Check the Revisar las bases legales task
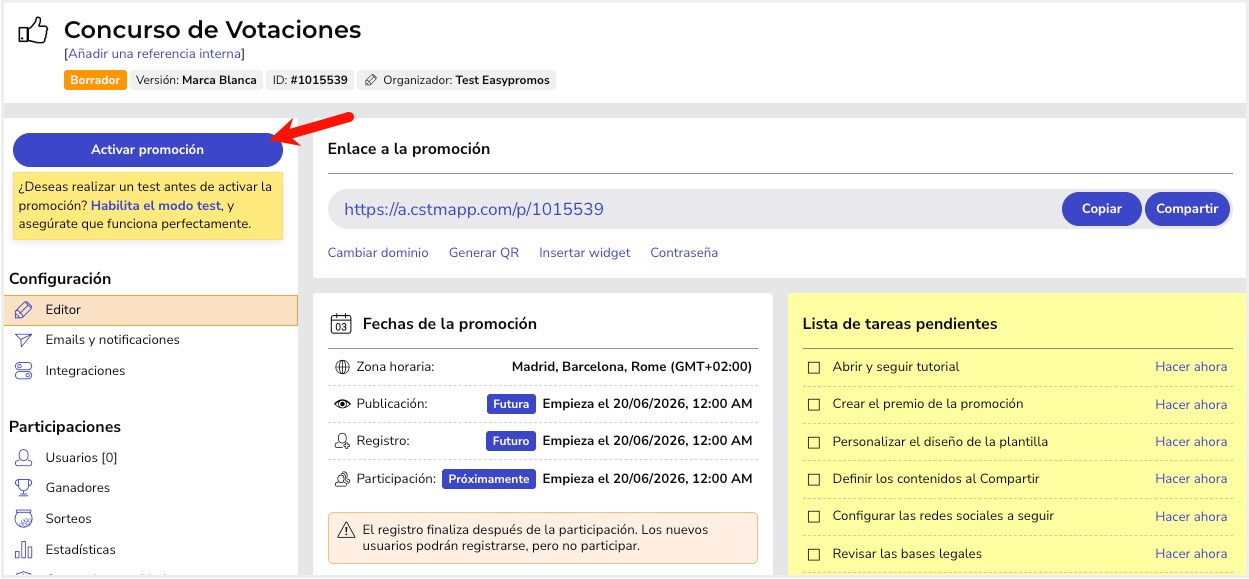The width and height of the screenshot is (1249, 579). [x=814, y=554]
